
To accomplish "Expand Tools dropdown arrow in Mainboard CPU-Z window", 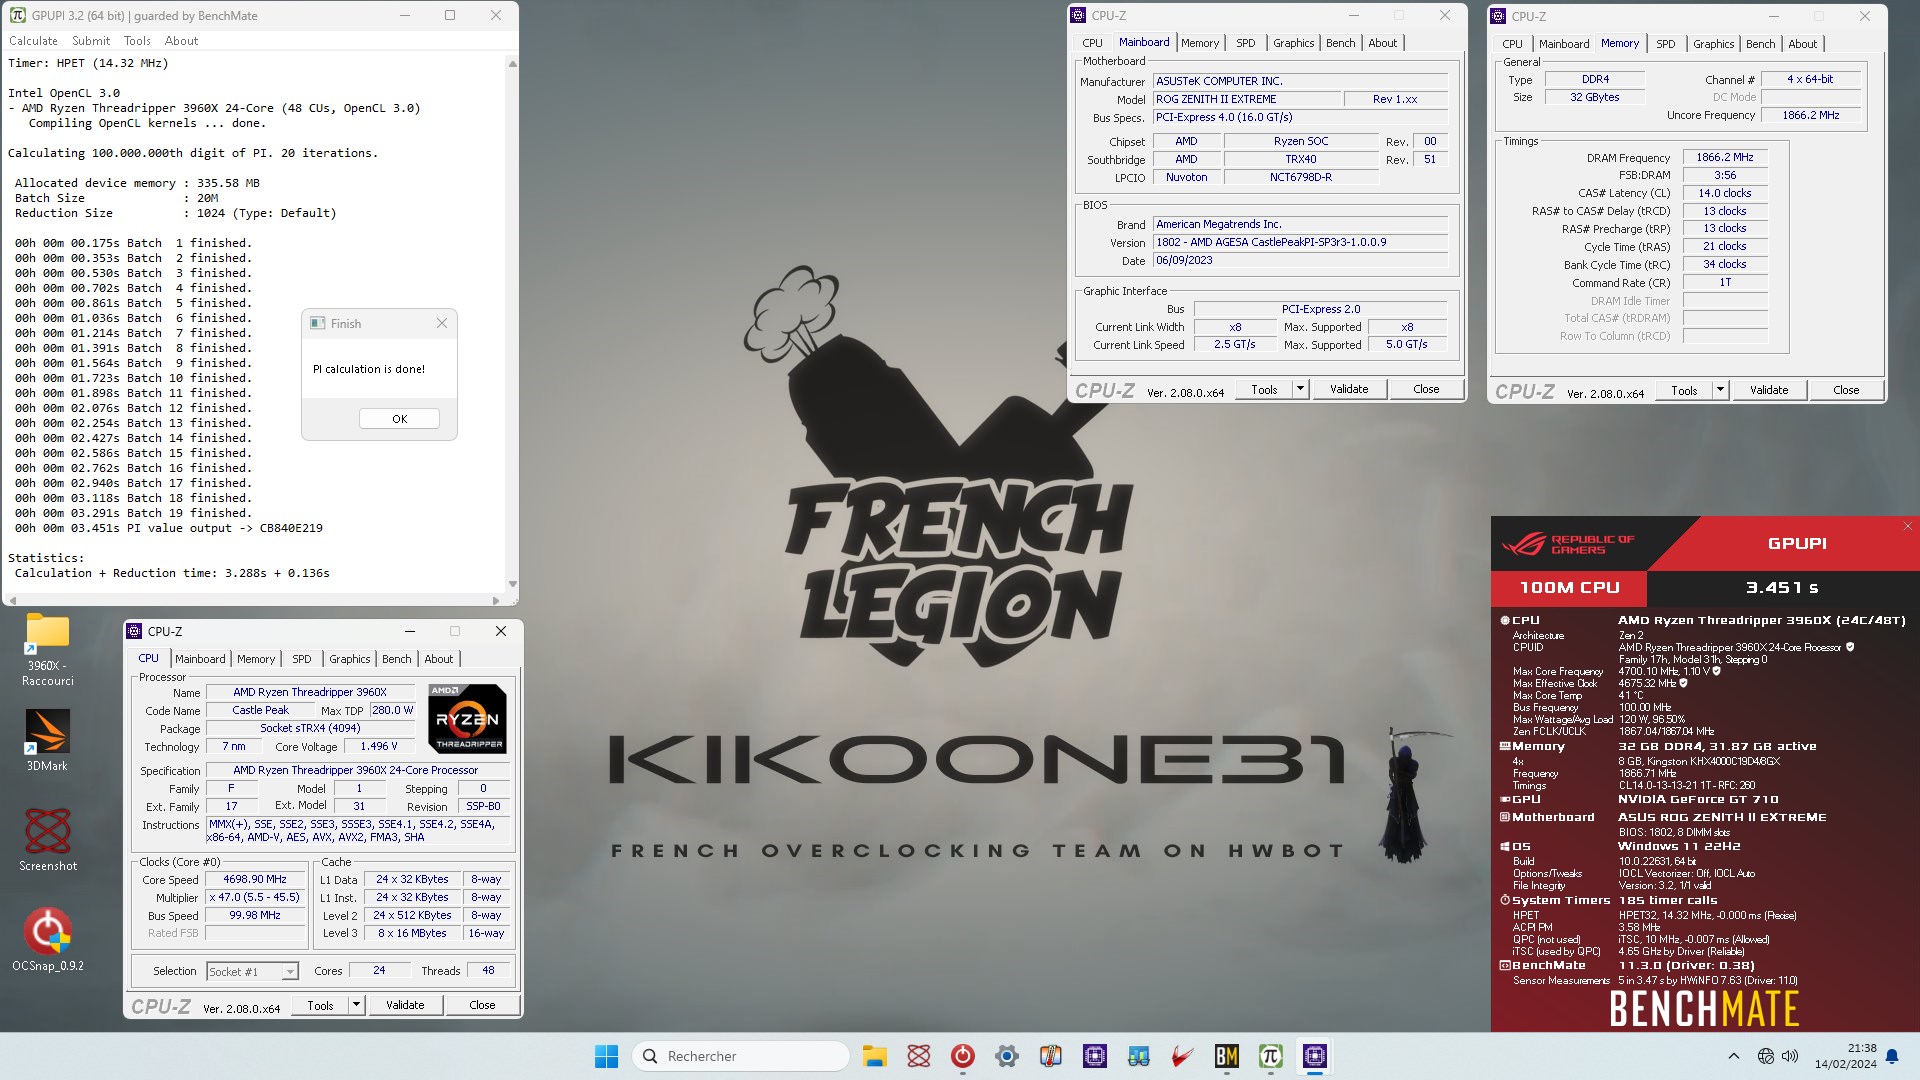I will tap(1300, 389).
